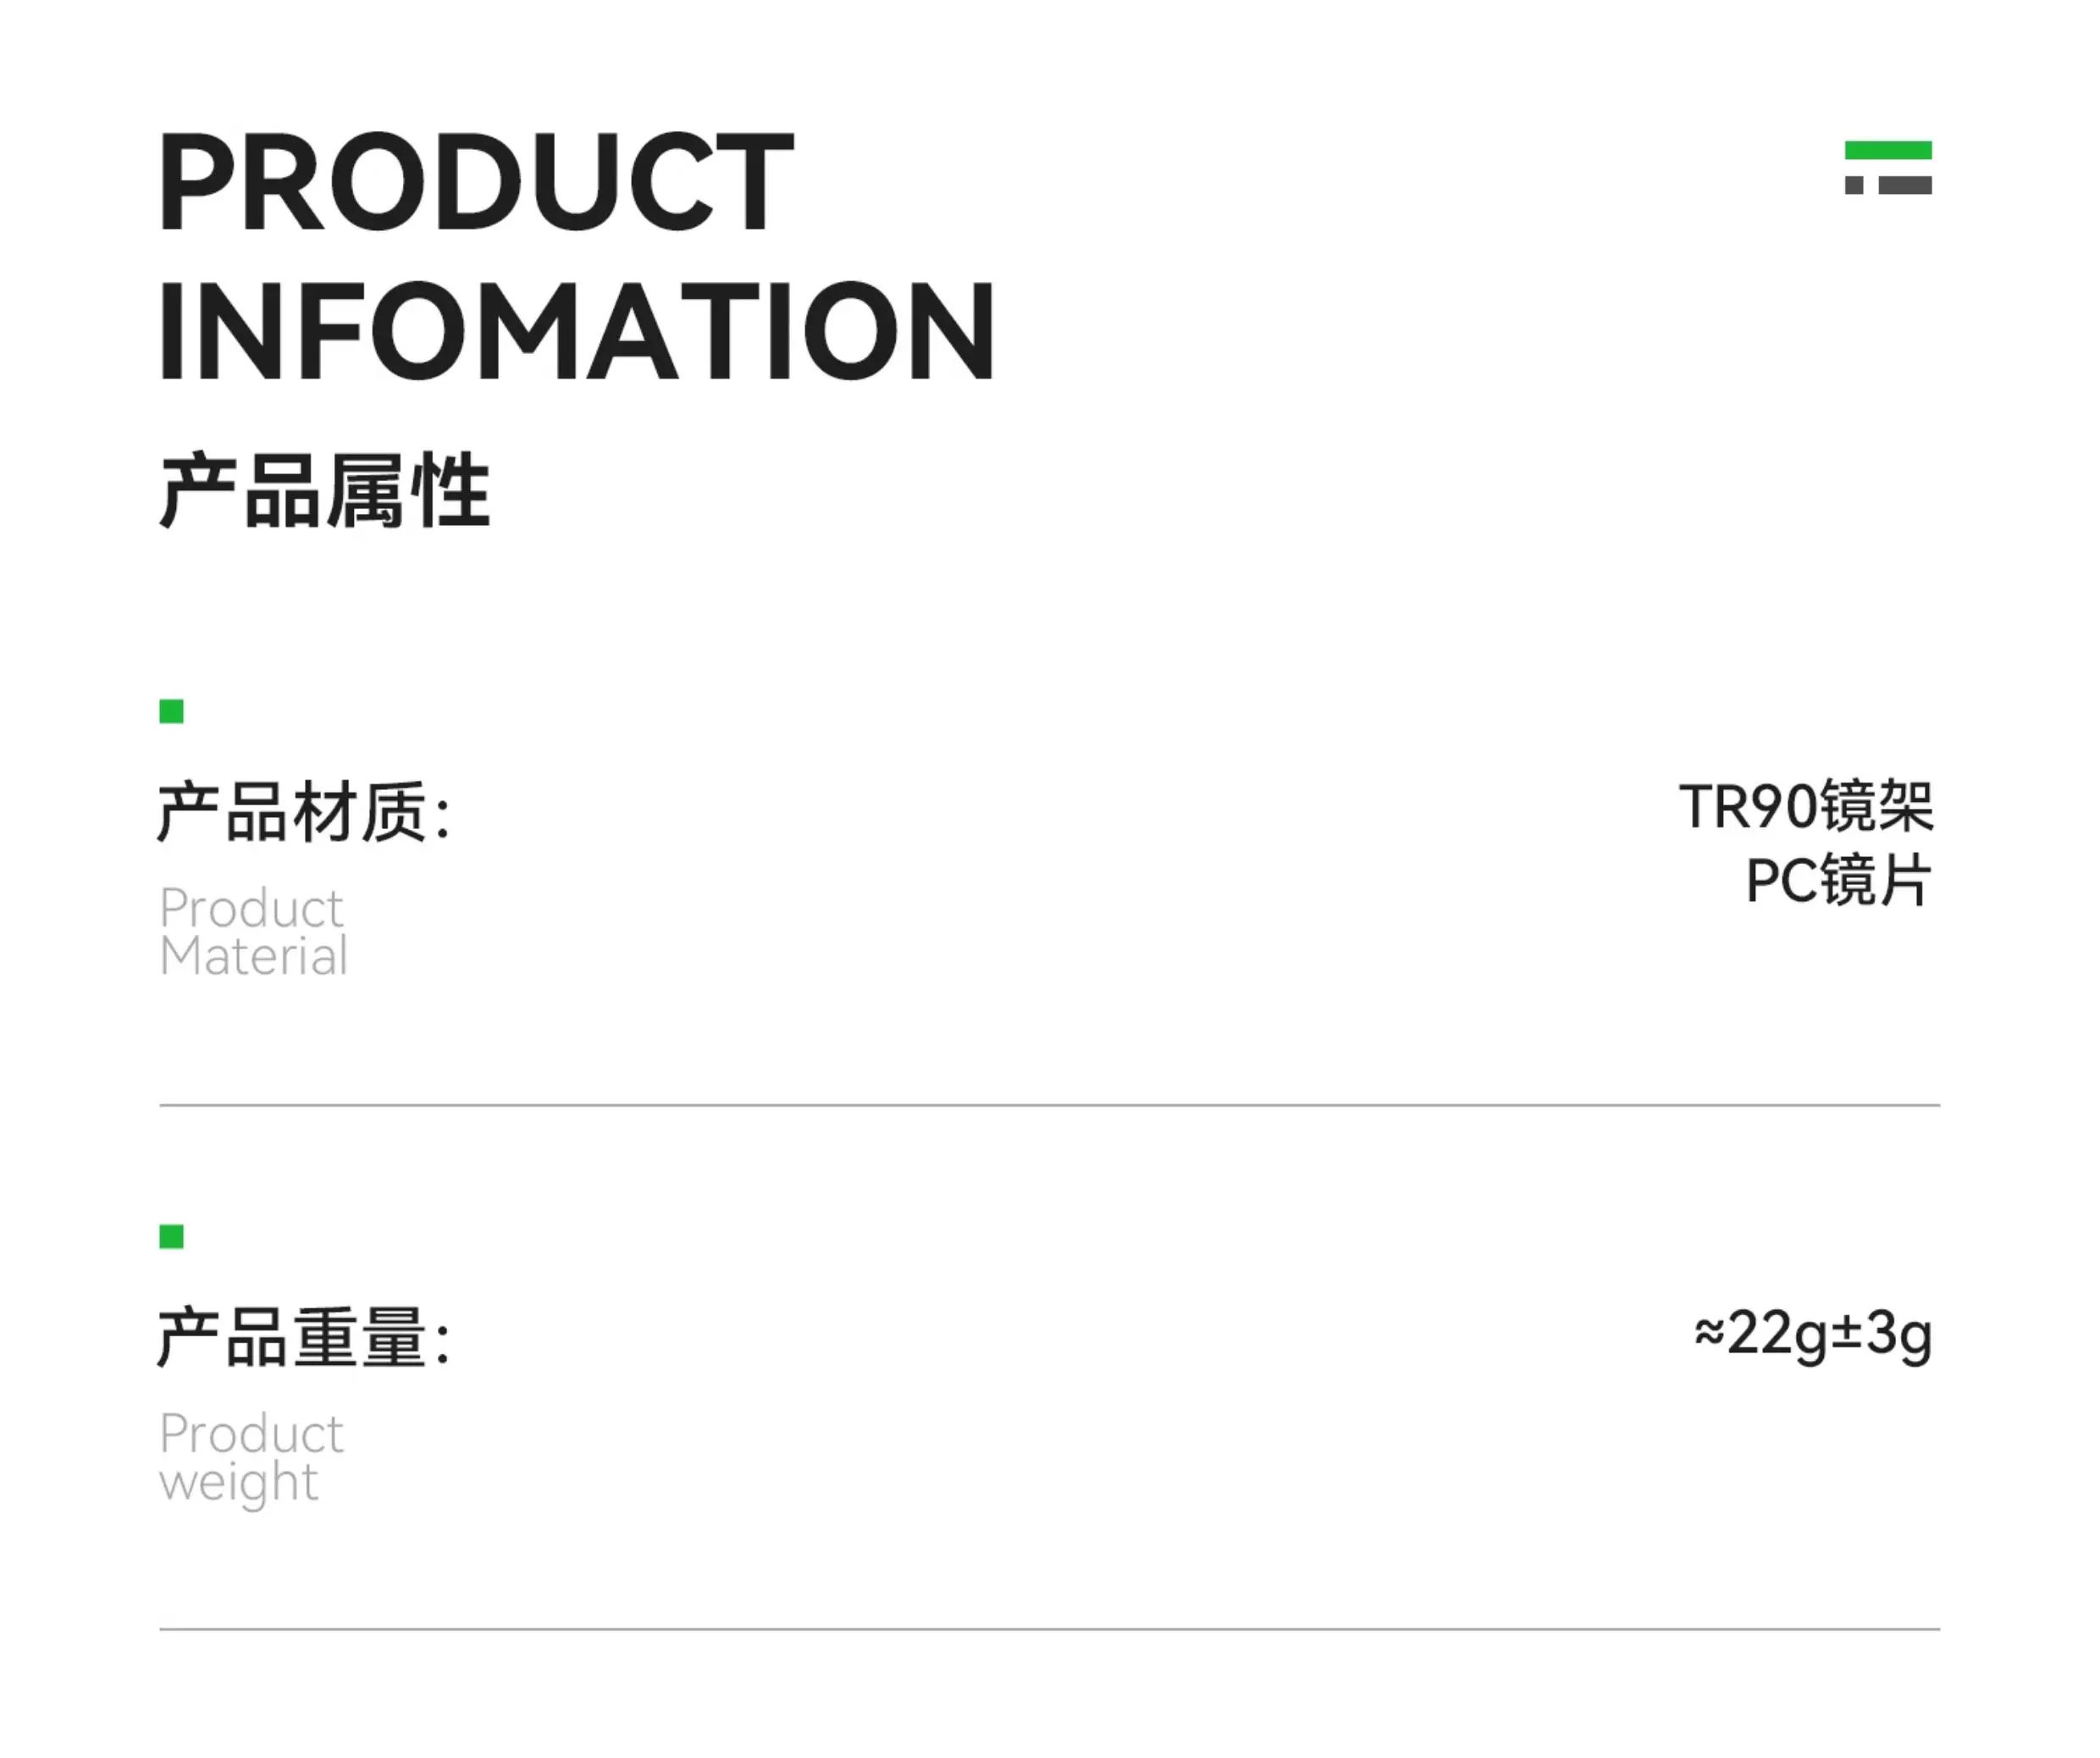Click the long gray bar under green bar
The width and height of the screenshot is (2100, 1758).
point(1905,185)
